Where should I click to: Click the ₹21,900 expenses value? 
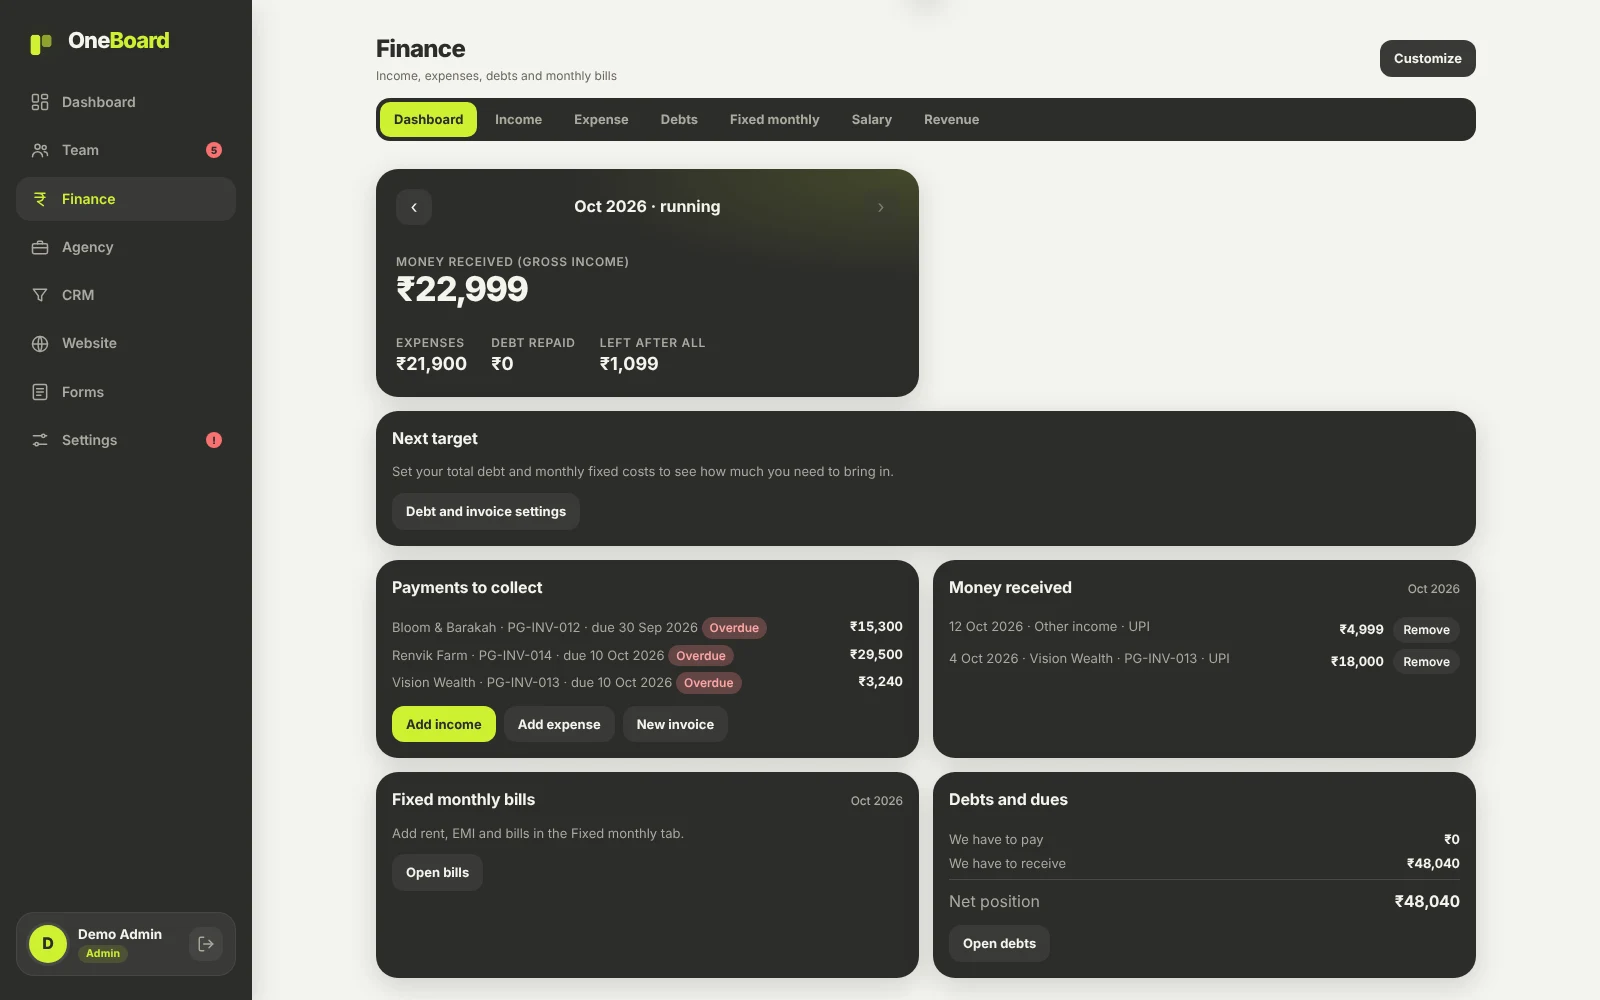coord(431,364)
